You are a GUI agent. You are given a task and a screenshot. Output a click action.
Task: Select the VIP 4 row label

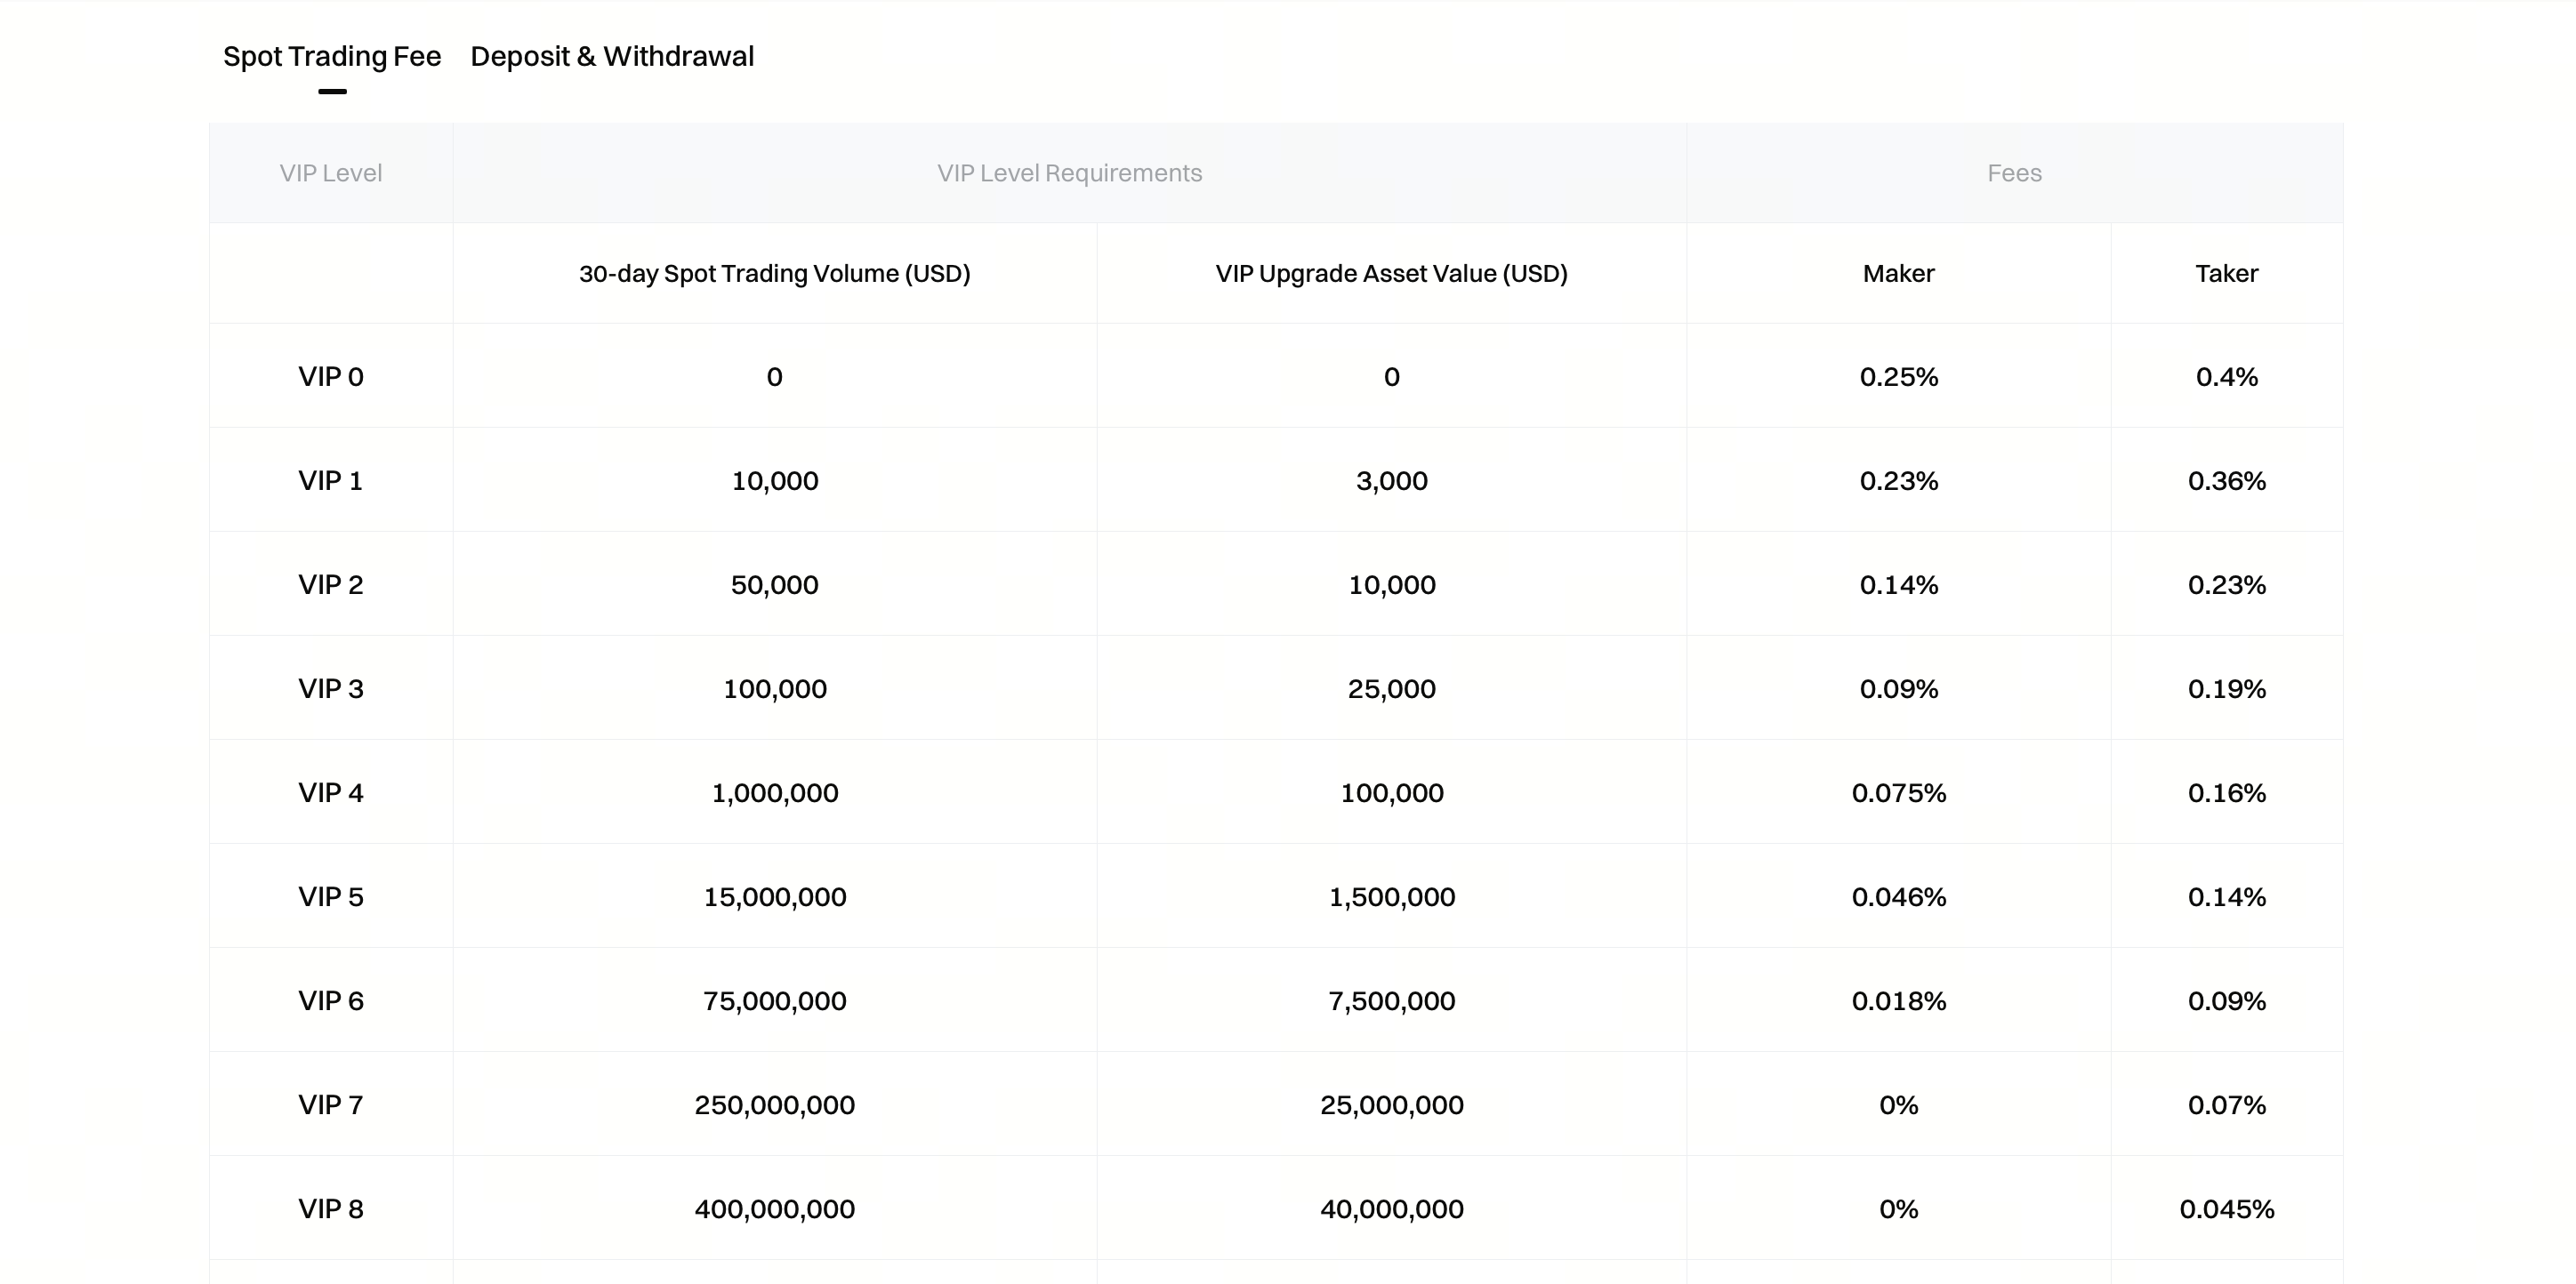[331, 793]
